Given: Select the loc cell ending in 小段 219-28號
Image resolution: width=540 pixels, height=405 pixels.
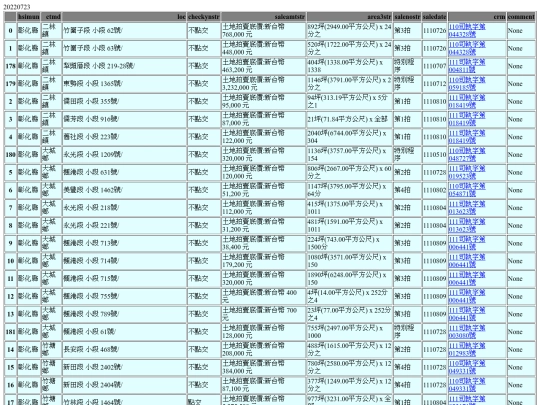Looking at the screenshot, I should [124, 66].
